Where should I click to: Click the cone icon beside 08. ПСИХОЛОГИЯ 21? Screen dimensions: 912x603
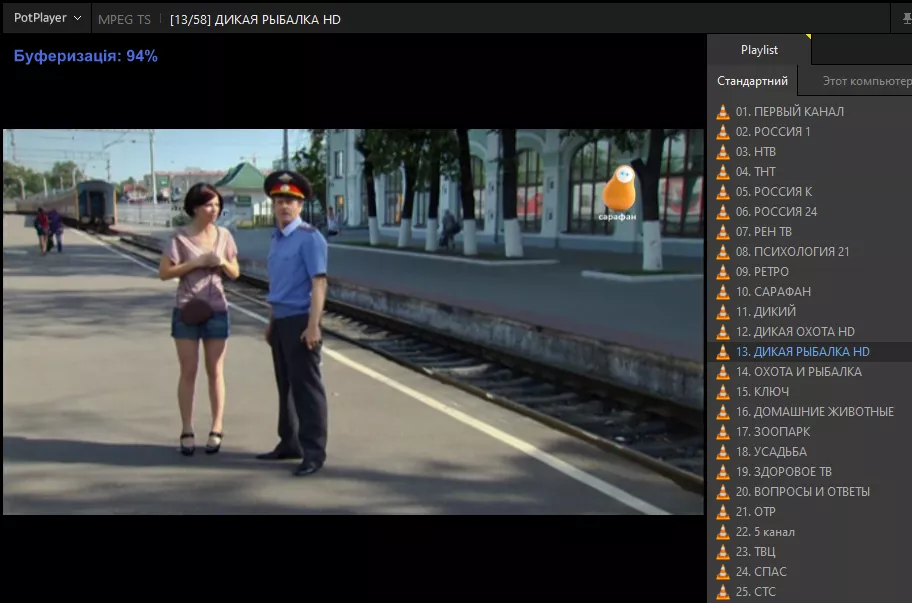point(723,252)
